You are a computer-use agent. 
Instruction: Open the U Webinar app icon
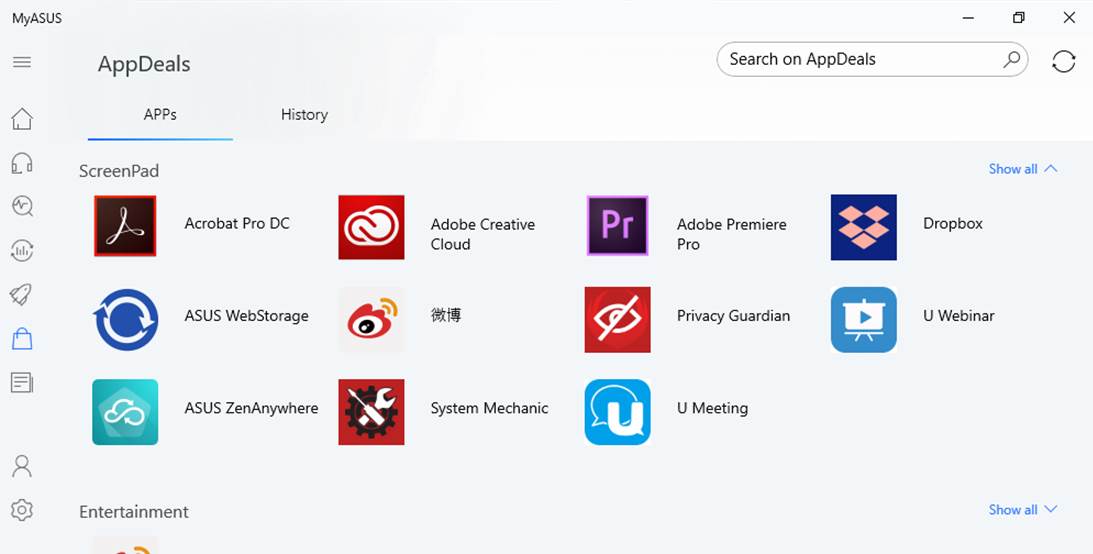[x=864, y=320]
